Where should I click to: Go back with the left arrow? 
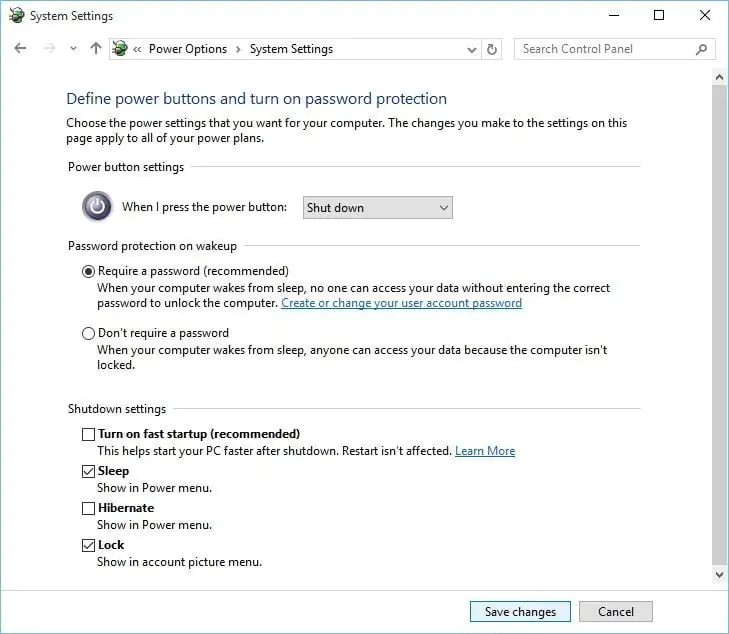(x=20, y=48)
